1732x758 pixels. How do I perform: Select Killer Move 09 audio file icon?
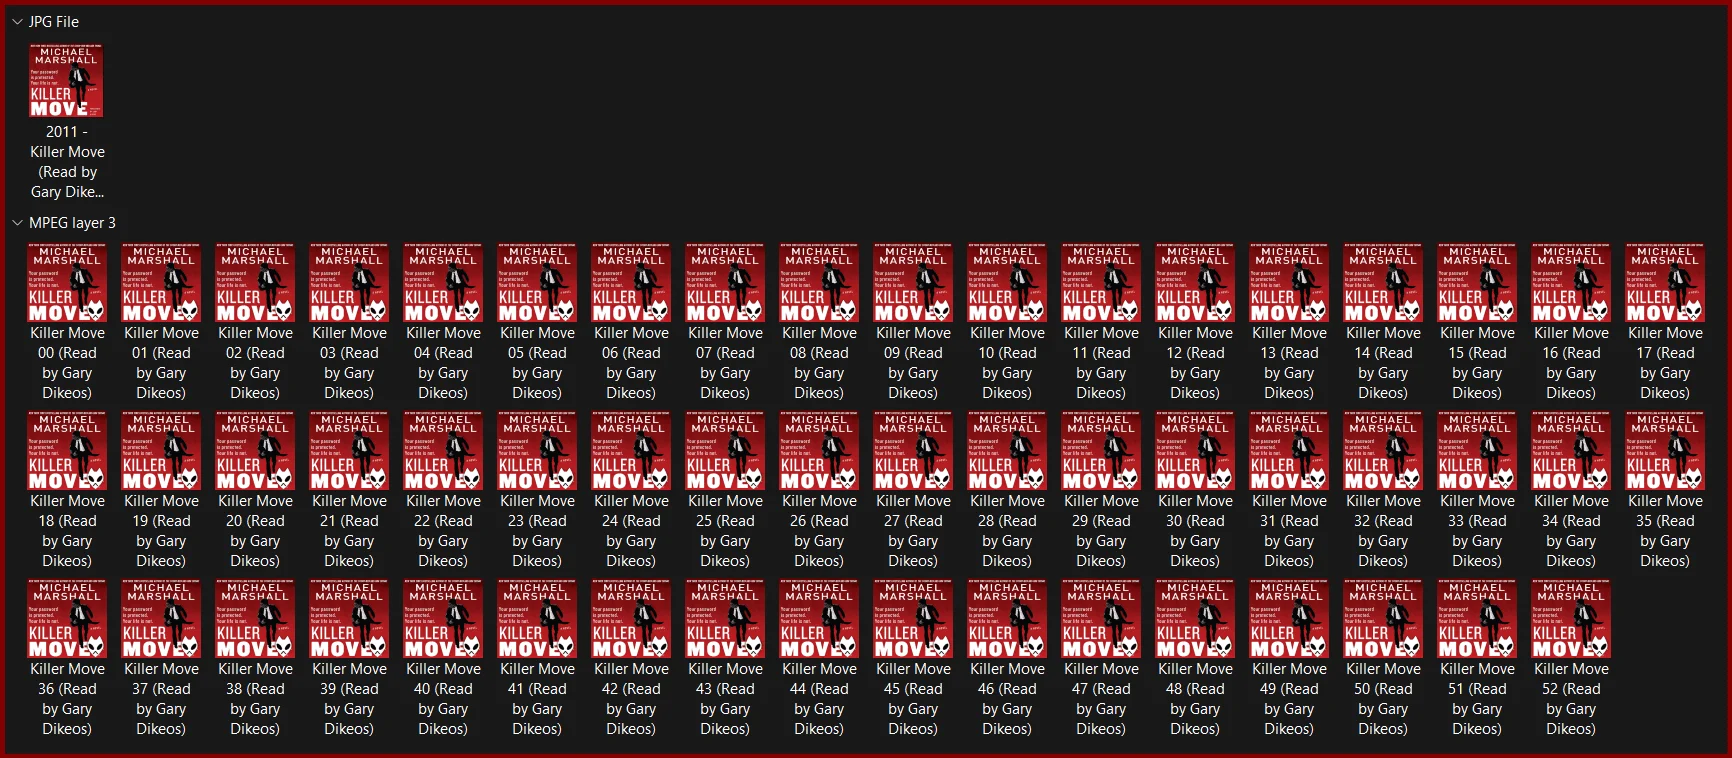click(x=913, y=283)
